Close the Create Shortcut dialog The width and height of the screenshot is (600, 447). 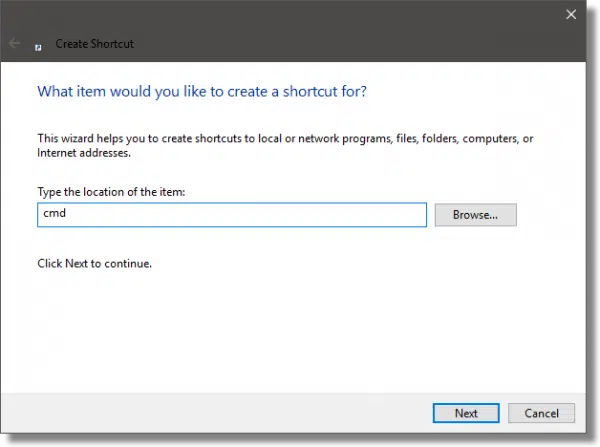pyautogui.click(x=571, y=15)
